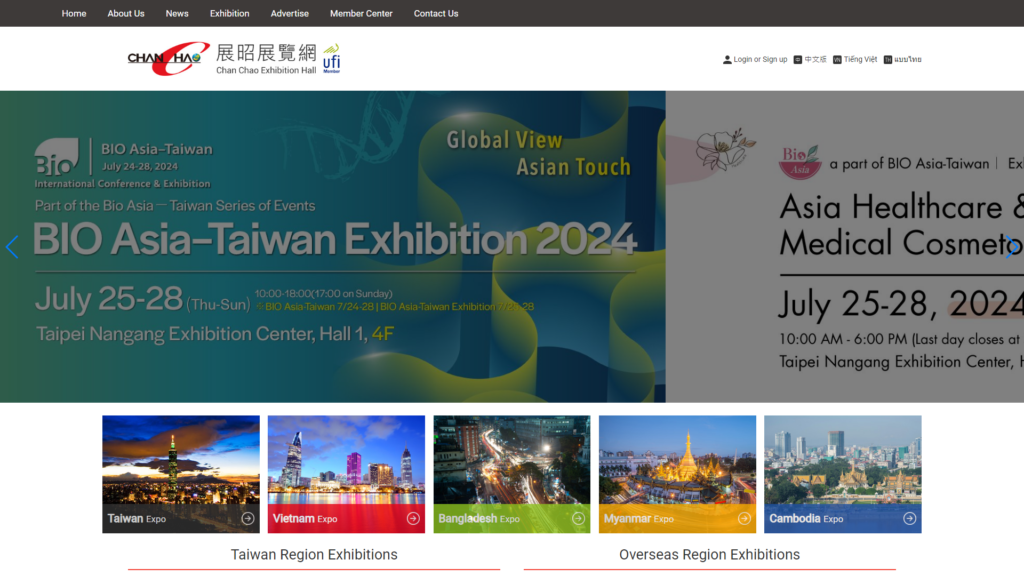Click the Thai language flag icon
Image resolution: width=1024 pixels, height=576 pixels.
tap(888, 59)
